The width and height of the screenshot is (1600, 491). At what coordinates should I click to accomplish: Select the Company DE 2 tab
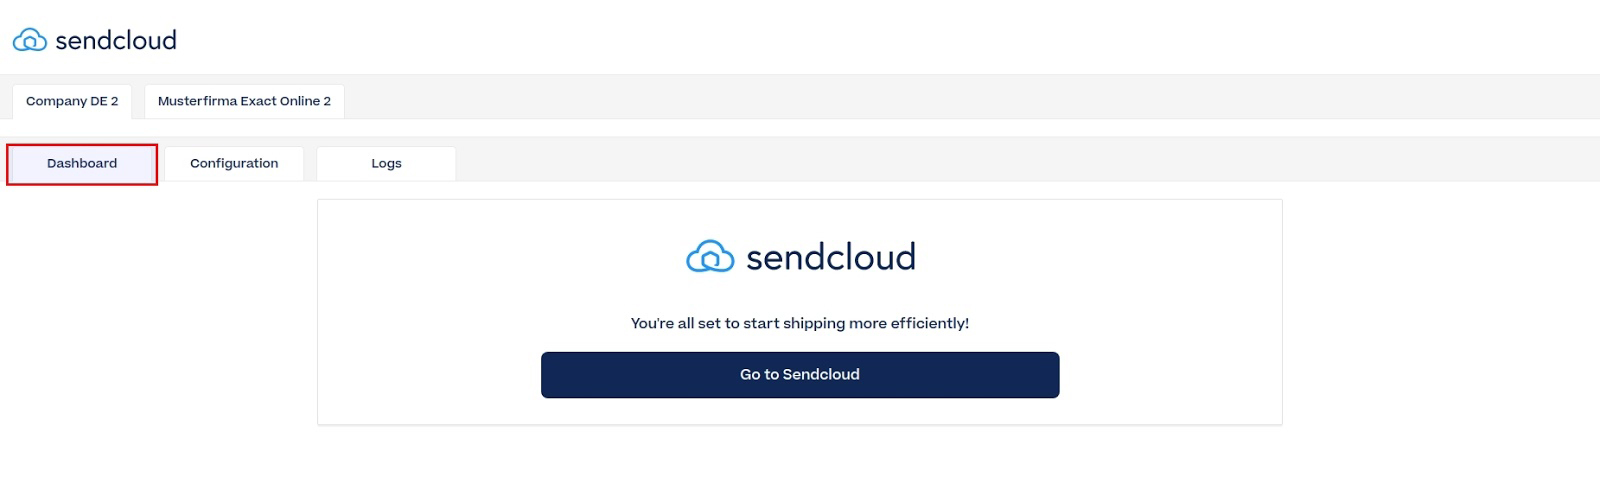72,101
